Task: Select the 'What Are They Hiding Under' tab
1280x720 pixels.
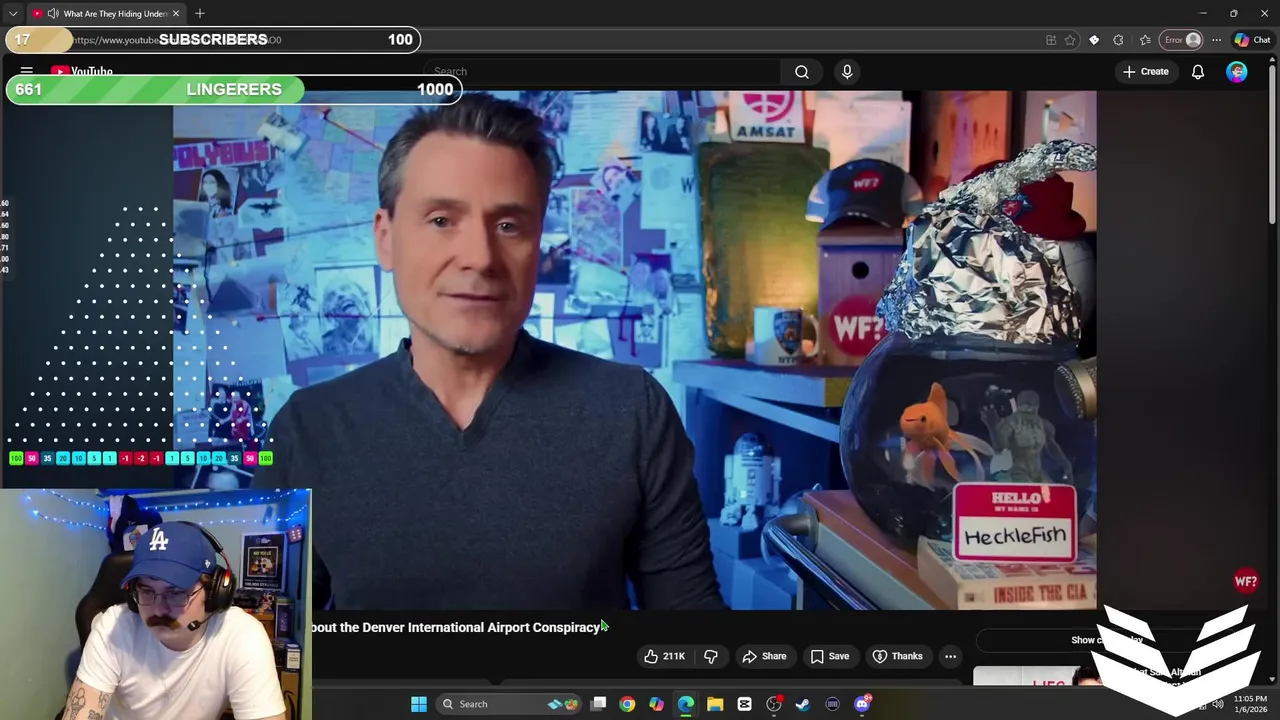Action: pyautogui.click(x=107, y=14)
